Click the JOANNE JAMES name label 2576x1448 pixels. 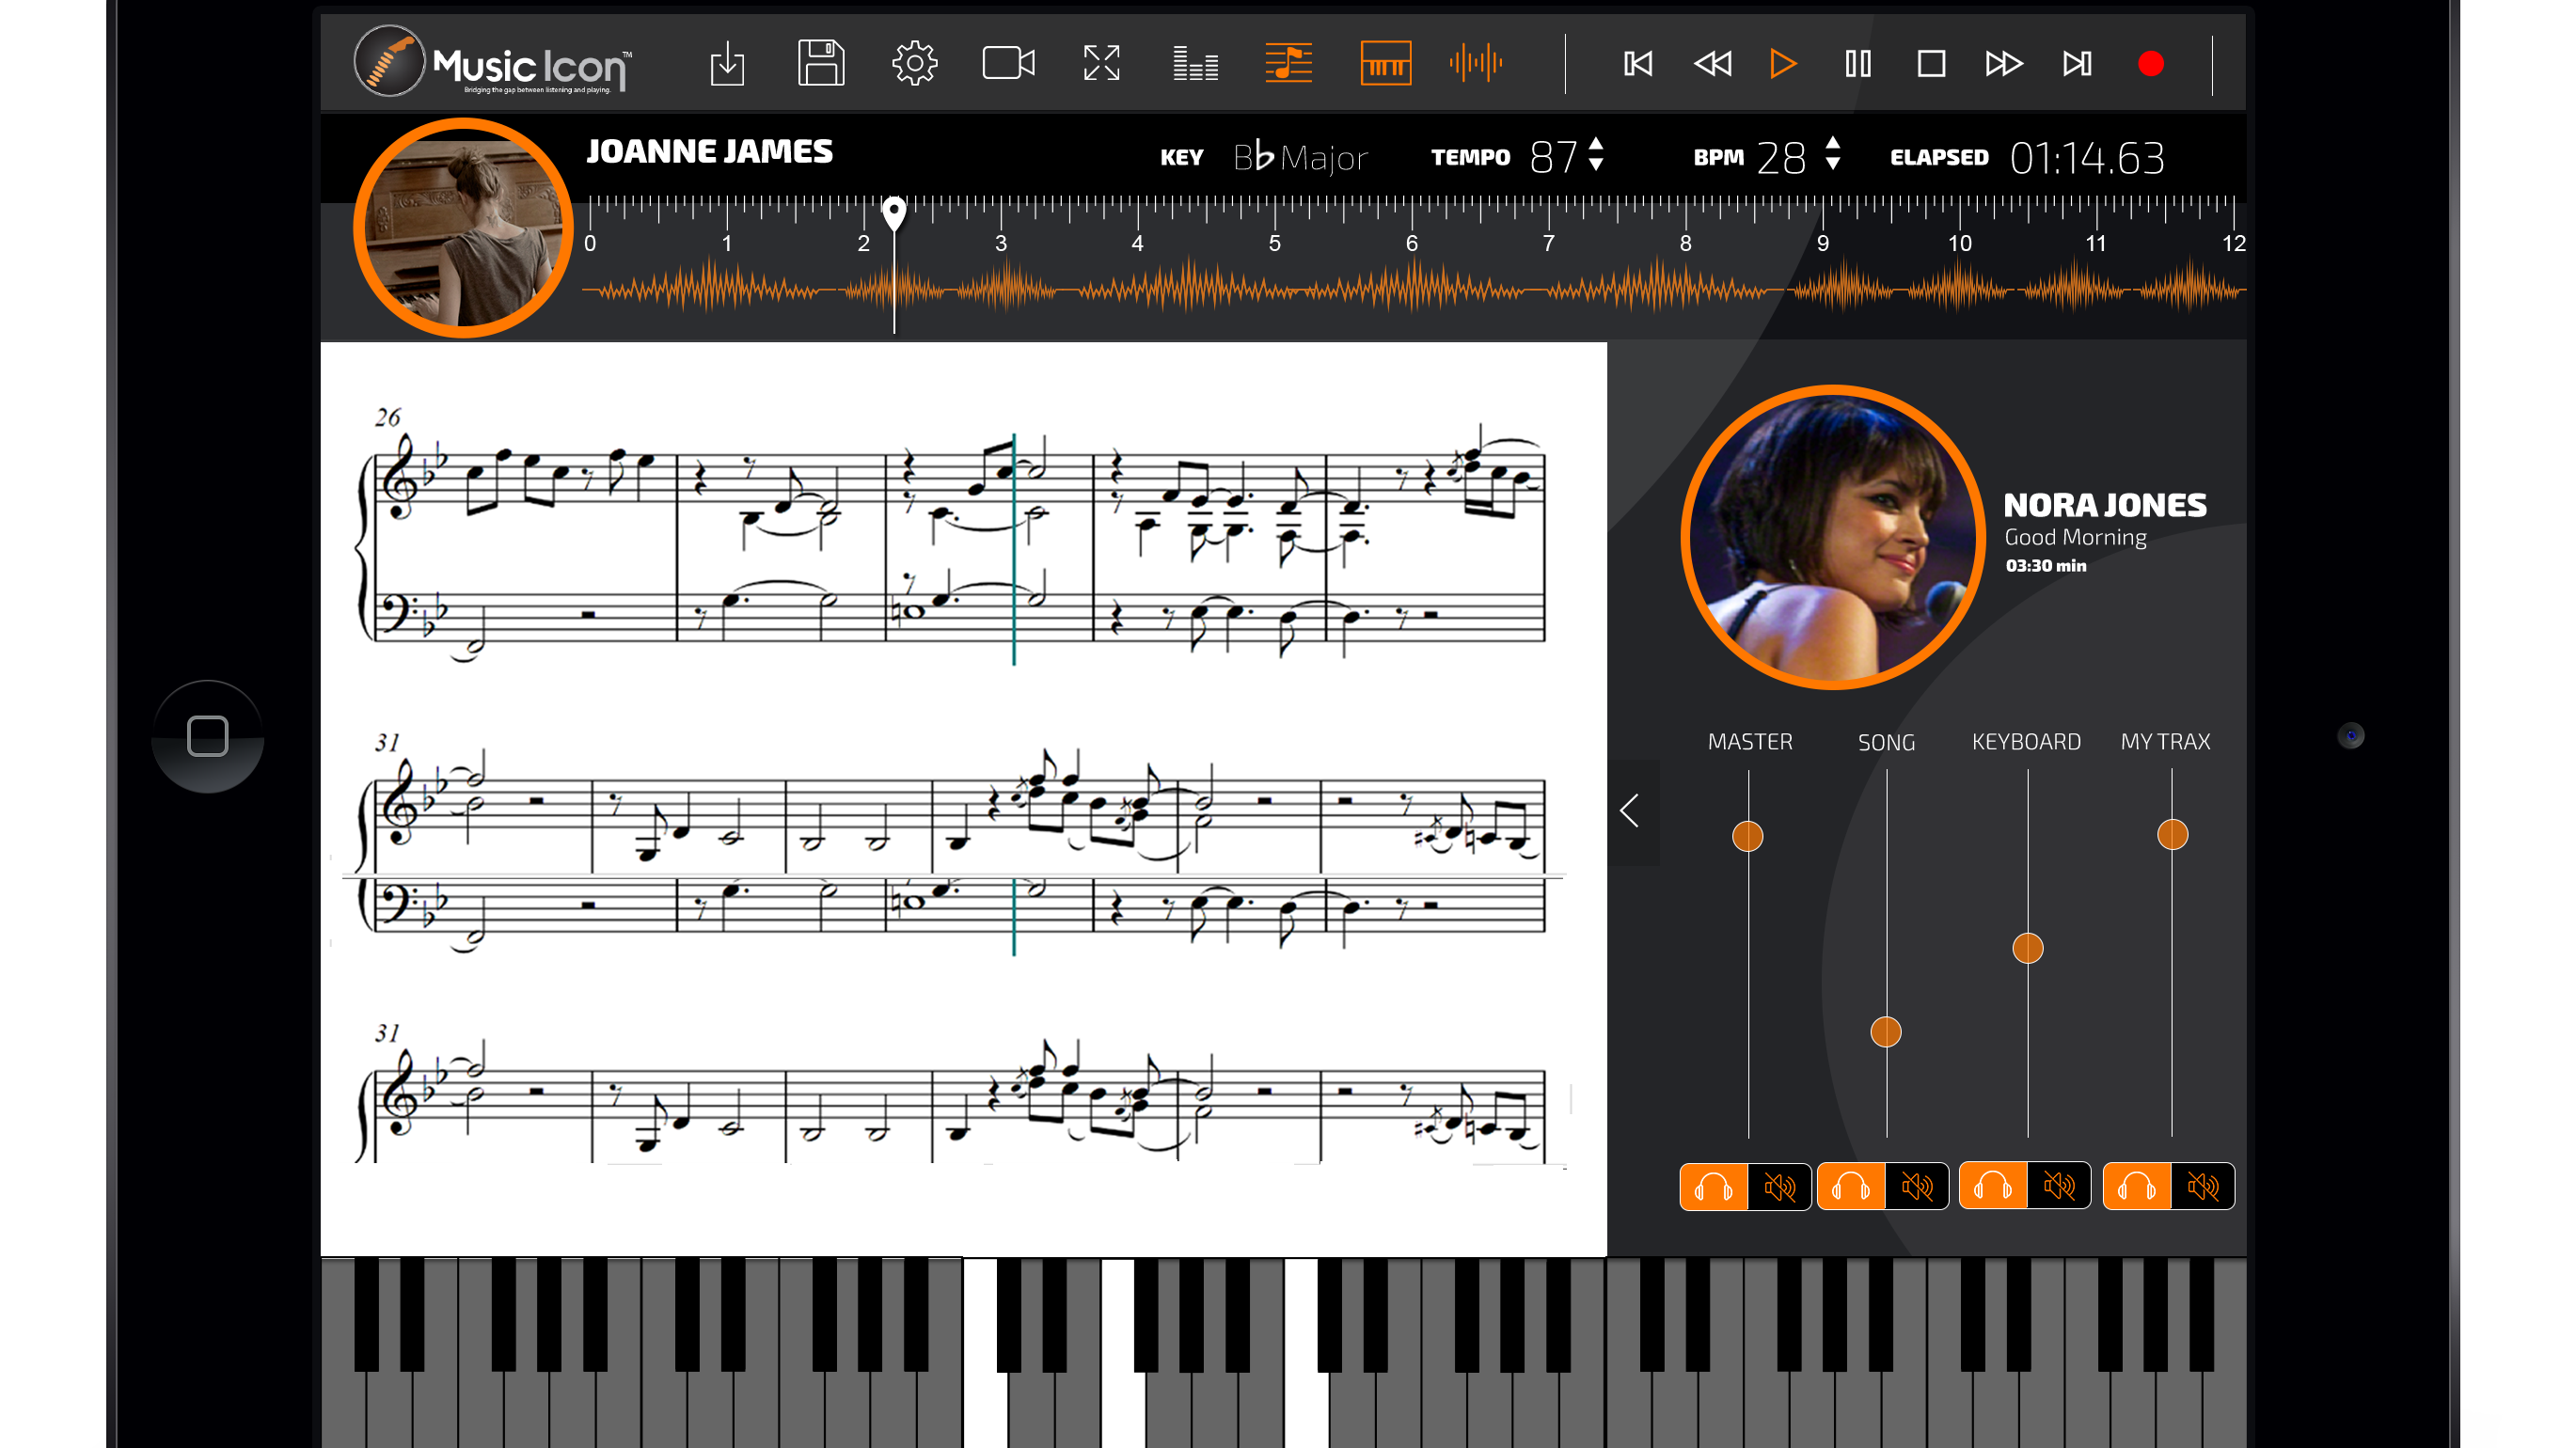[709, 151]
